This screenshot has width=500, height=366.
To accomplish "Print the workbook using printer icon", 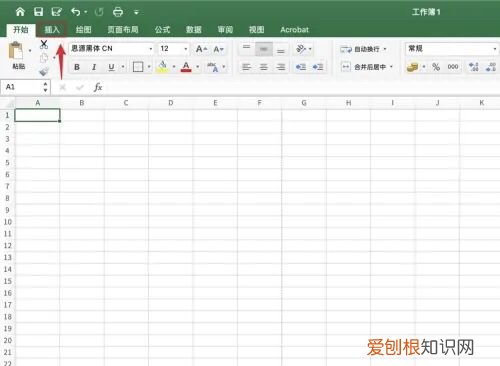I will pyautogui.click(x=118, y=12).
